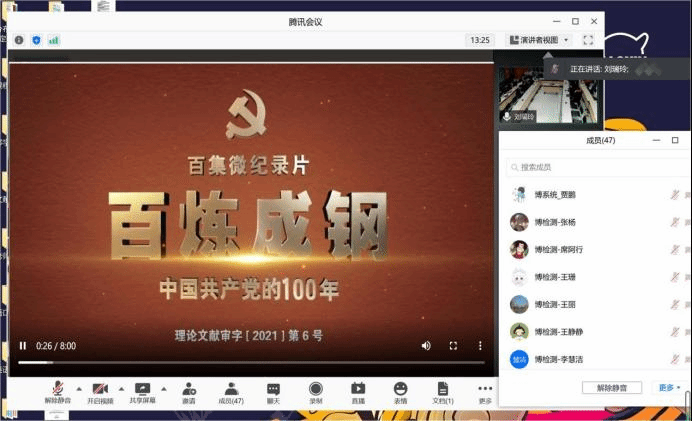Expand audio options arrow beside 解除静音

point(79,389)
